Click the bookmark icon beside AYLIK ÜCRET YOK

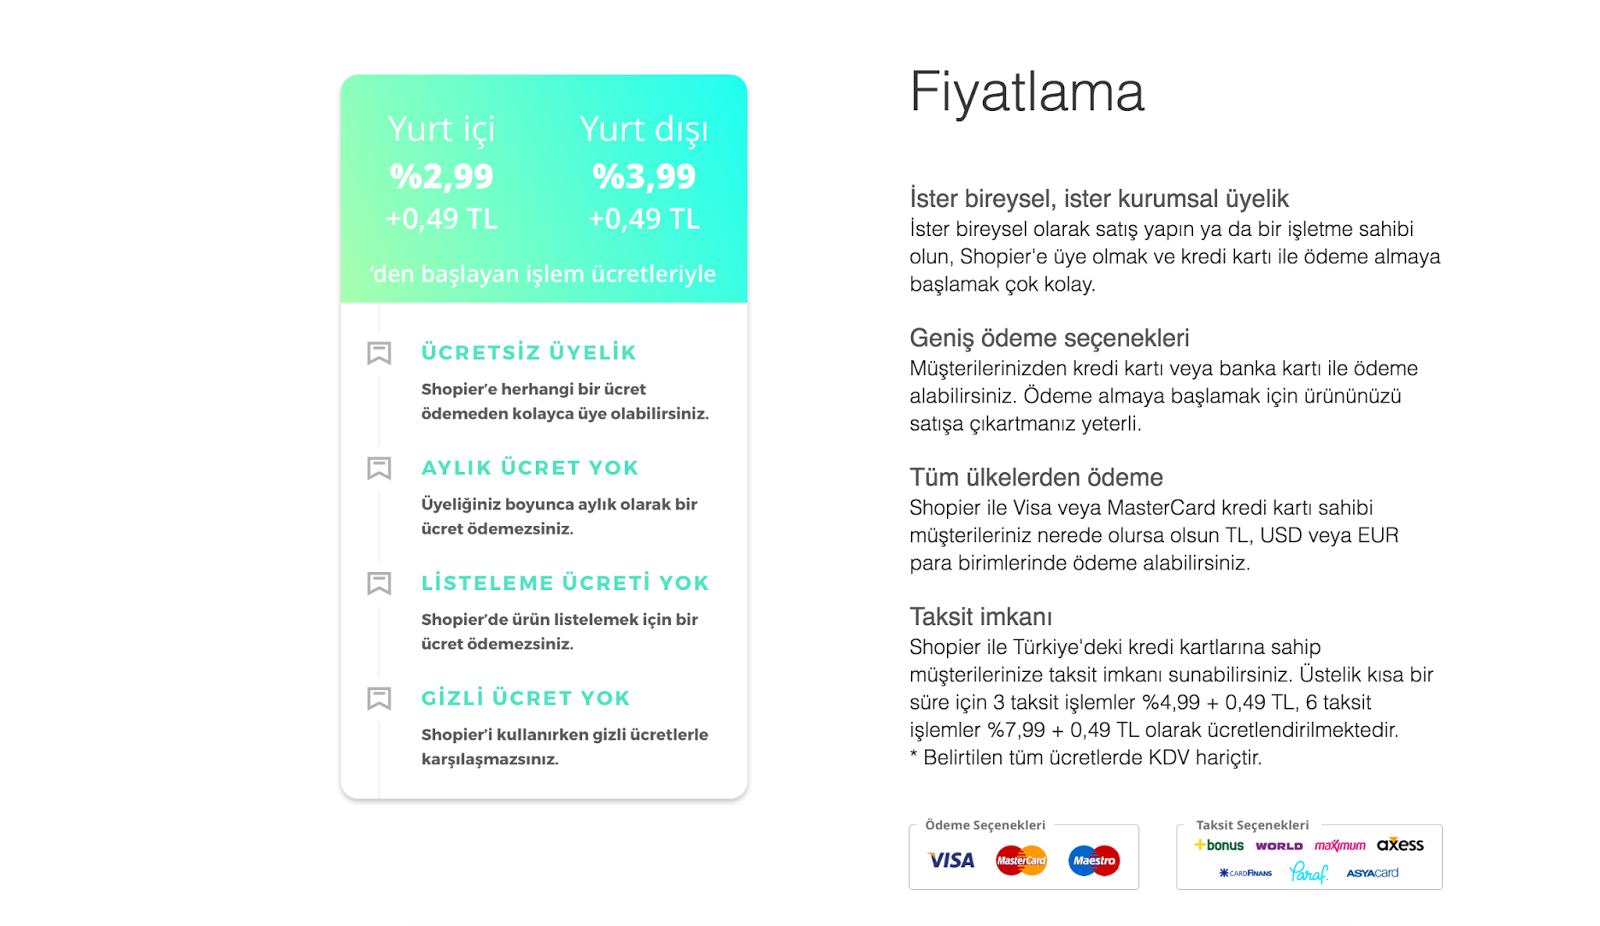pos(379,468)
